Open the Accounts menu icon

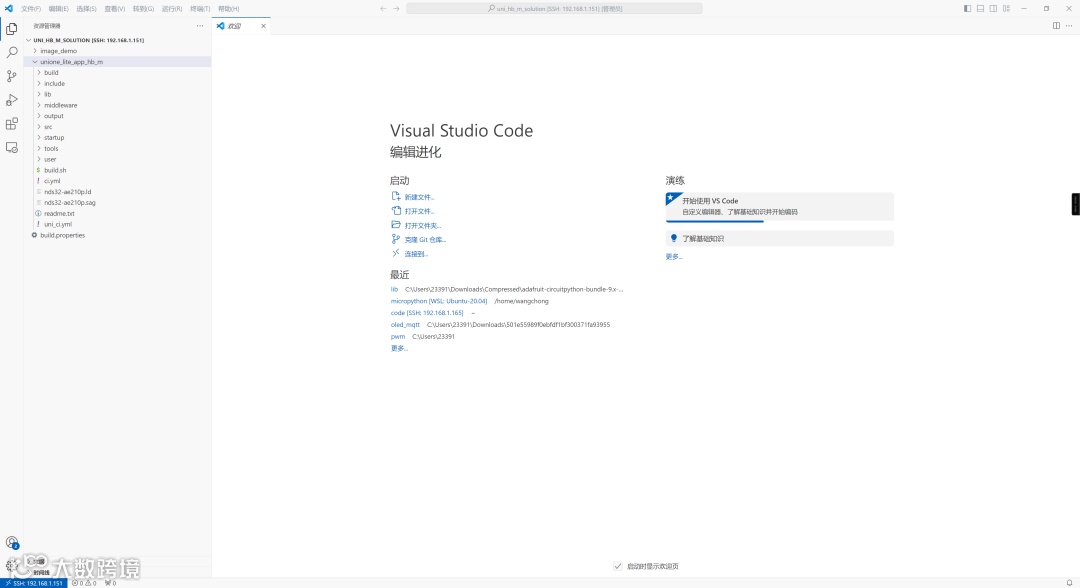point(12,543)
